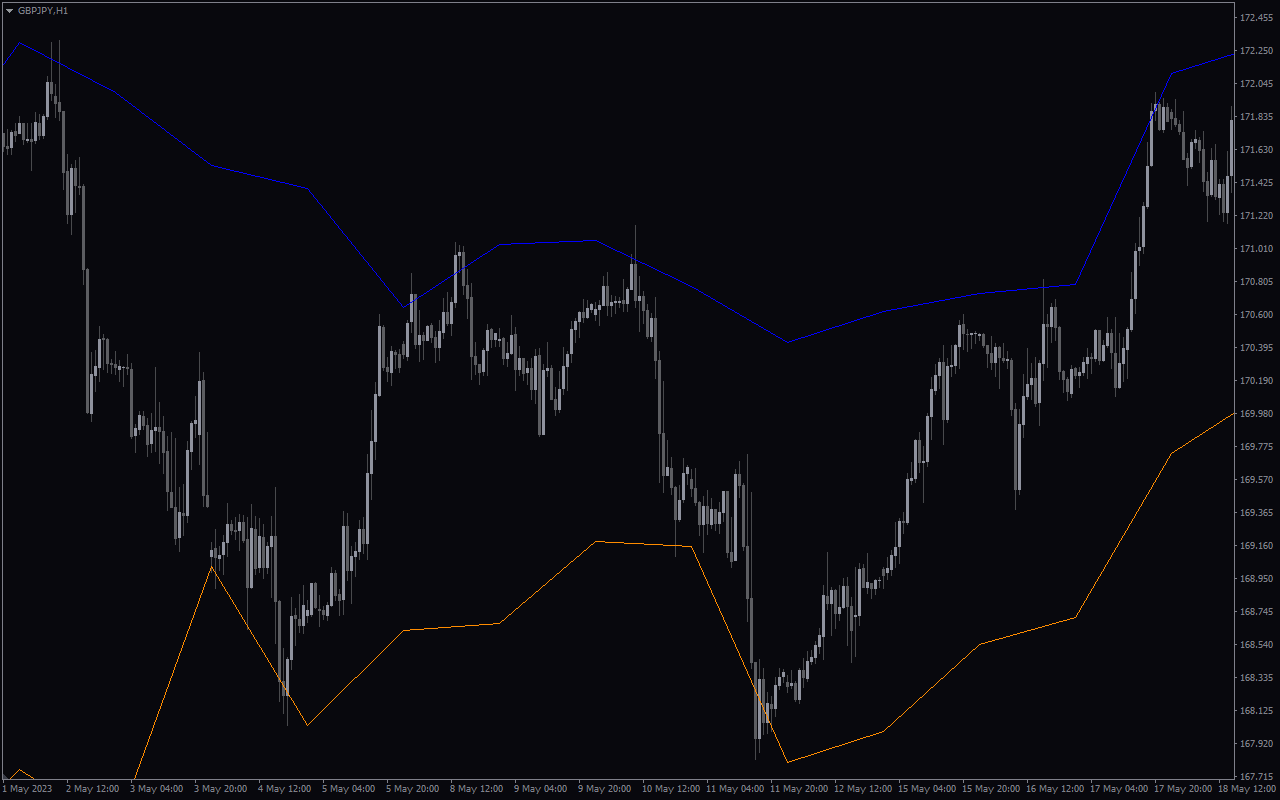Click the 3 May 04:00 time label
1280x800 pixels.
tap(156, 789)
